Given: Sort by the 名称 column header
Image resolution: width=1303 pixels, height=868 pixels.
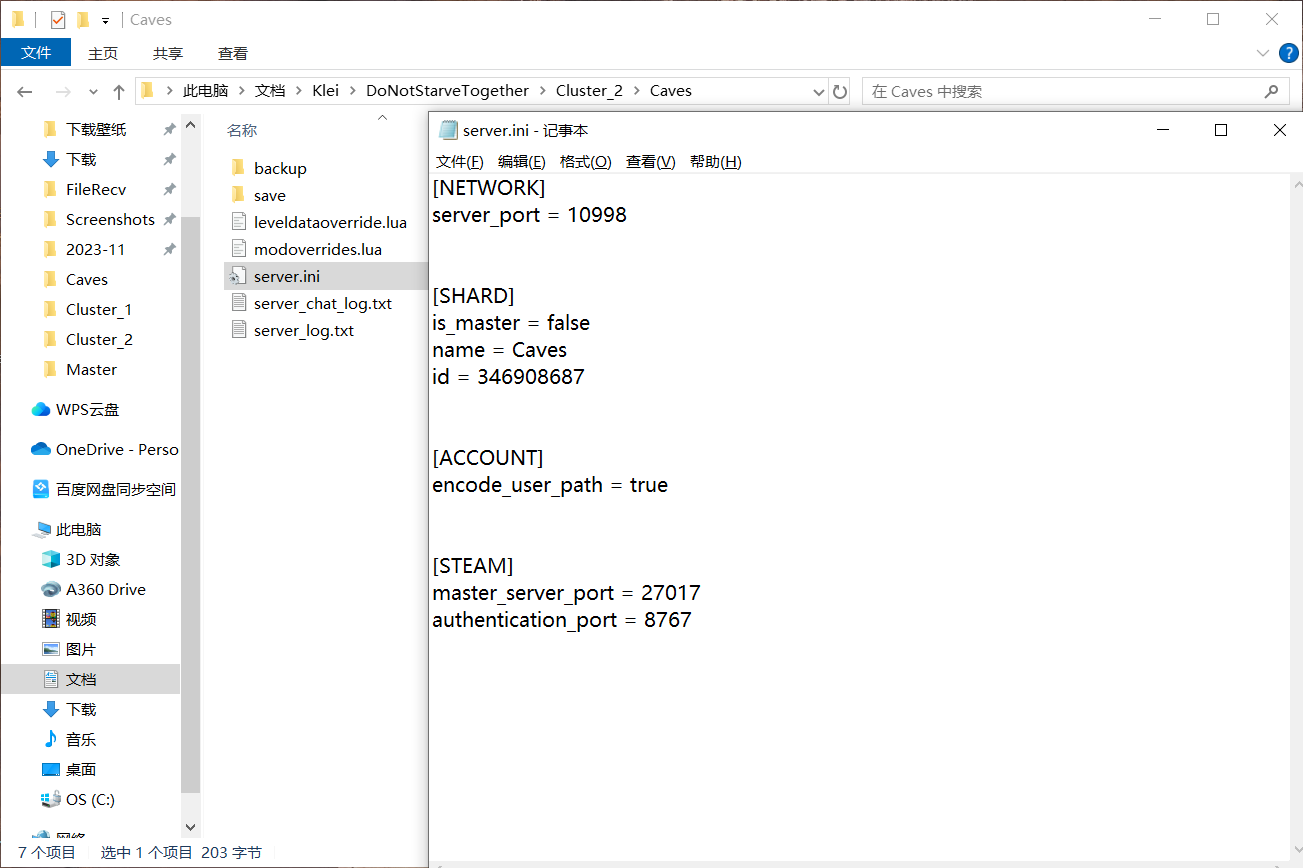Looking at the screenshot, I should [x=241, y=130].
